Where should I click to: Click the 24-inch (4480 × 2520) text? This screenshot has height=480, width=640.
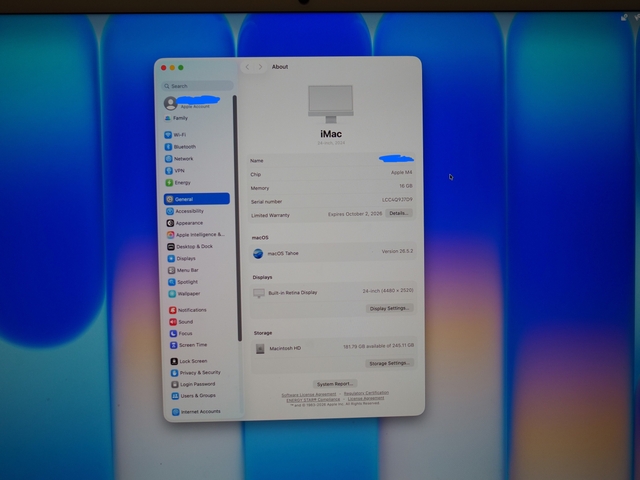pyautogui.click(x=388, y=291)
